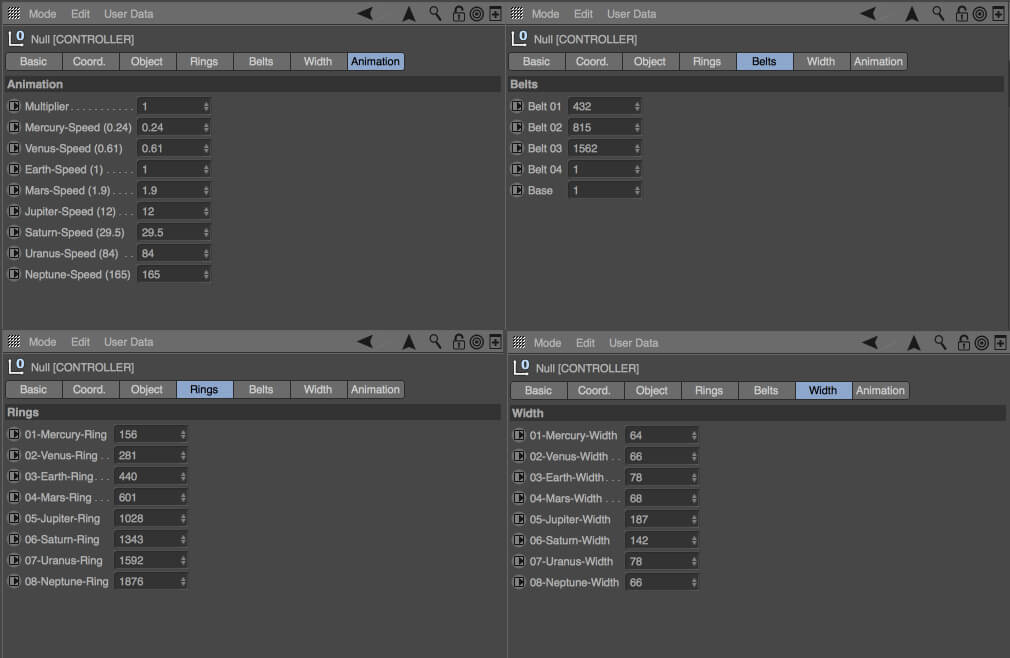Open search in the Animation panel toolbar
This screenshot has width=1010, height=658.
(435, 14)
